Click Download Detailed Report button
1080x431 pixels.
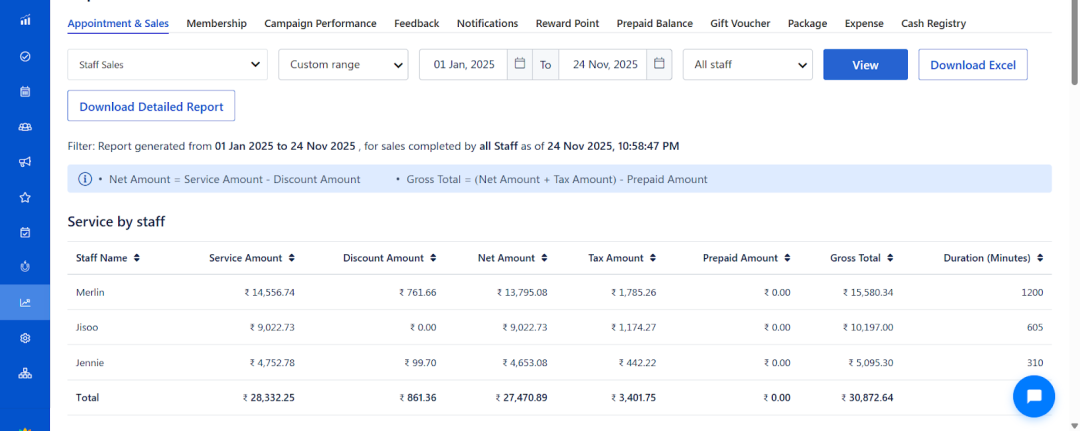click(151, 106)
